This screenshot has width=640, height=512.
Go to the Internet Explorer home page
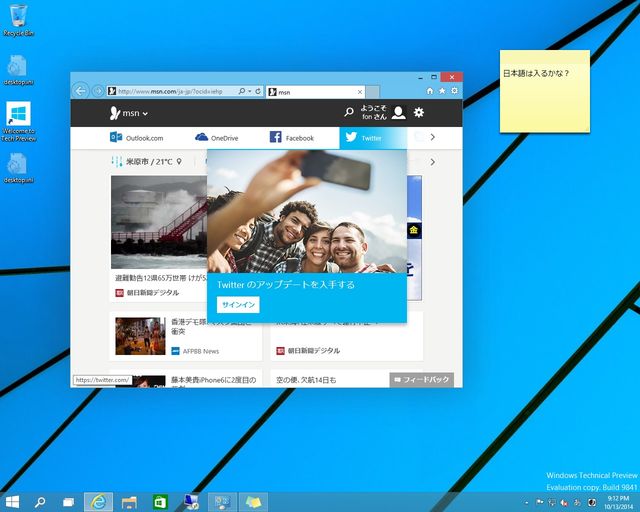[429, 91]
